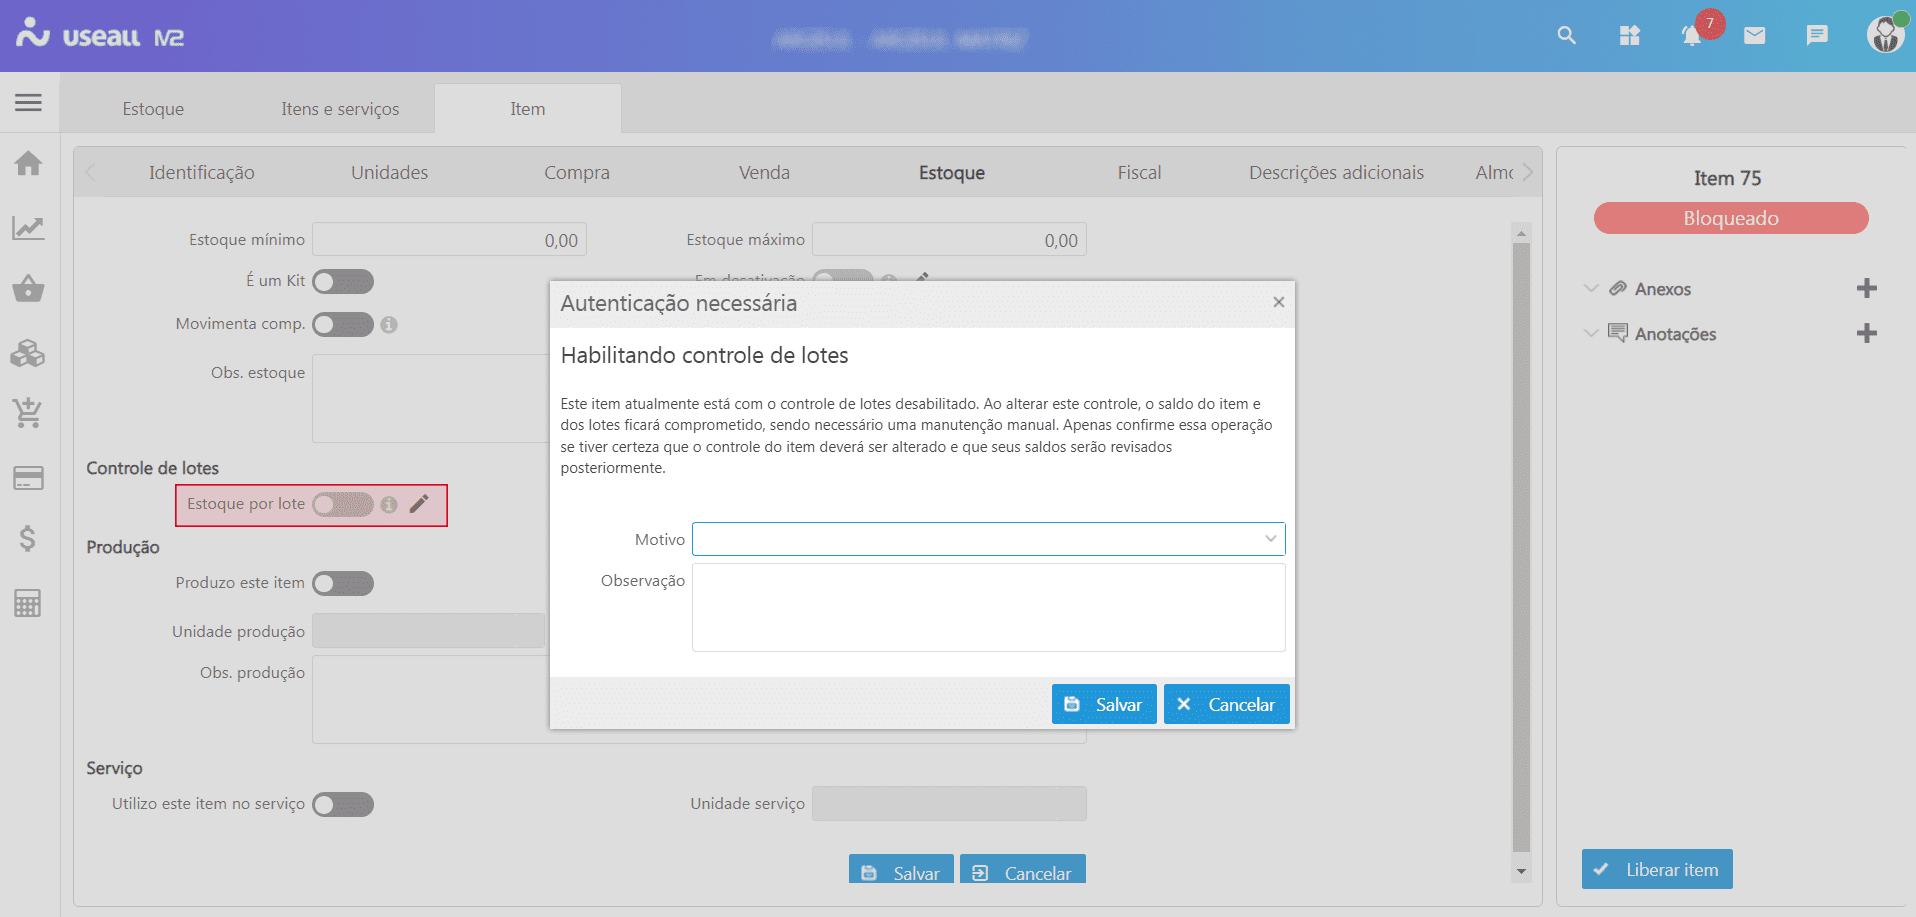Open the shopping basket sidebar icon
1916x917 pixels.
pos(28,289)
